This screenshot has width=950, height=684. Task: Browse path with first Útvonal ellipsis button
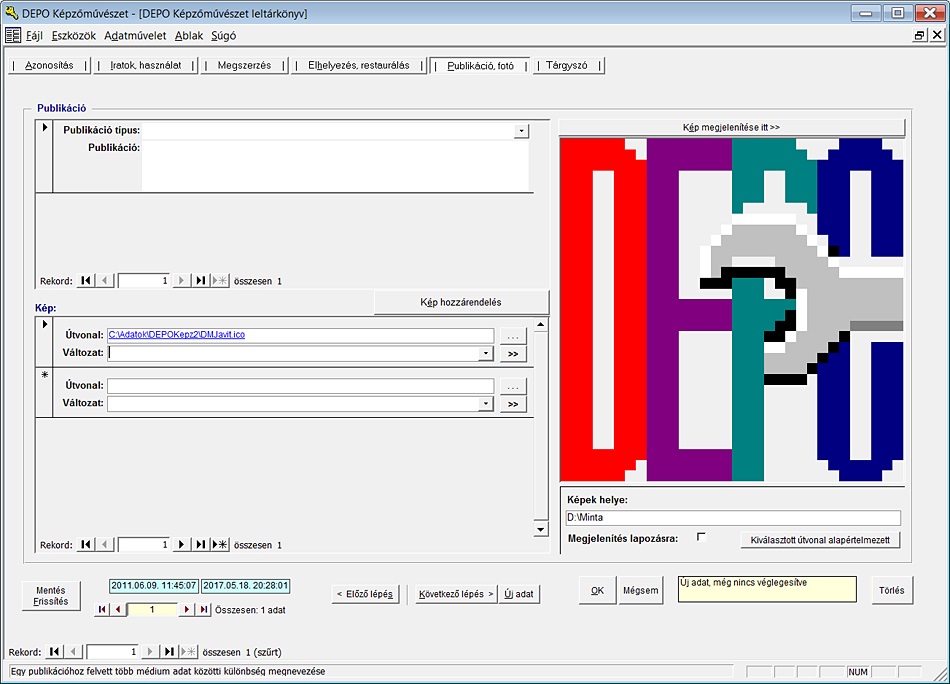tap(512, 336)
